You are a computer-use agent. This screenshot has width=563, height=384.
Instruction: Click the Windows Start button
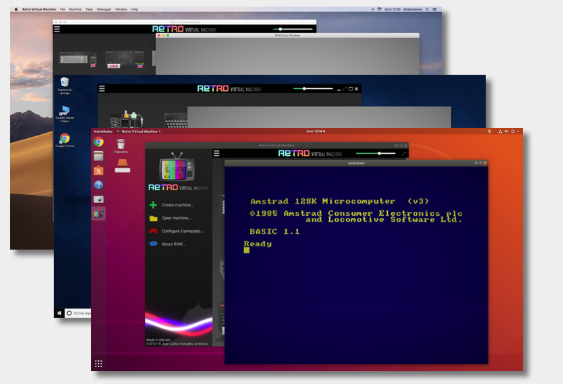coord(59,313)
